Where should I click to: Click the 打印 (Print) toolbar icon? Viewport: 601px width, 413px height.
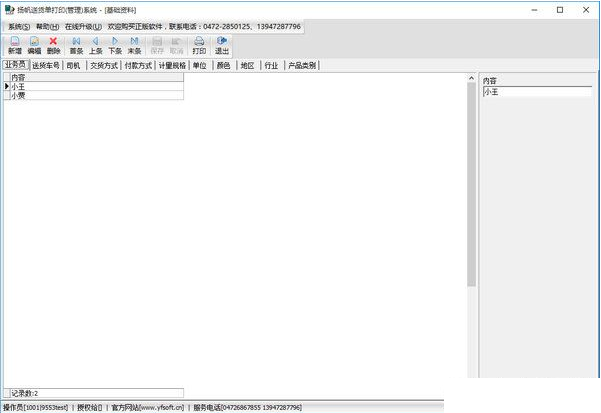pos(199,45)
